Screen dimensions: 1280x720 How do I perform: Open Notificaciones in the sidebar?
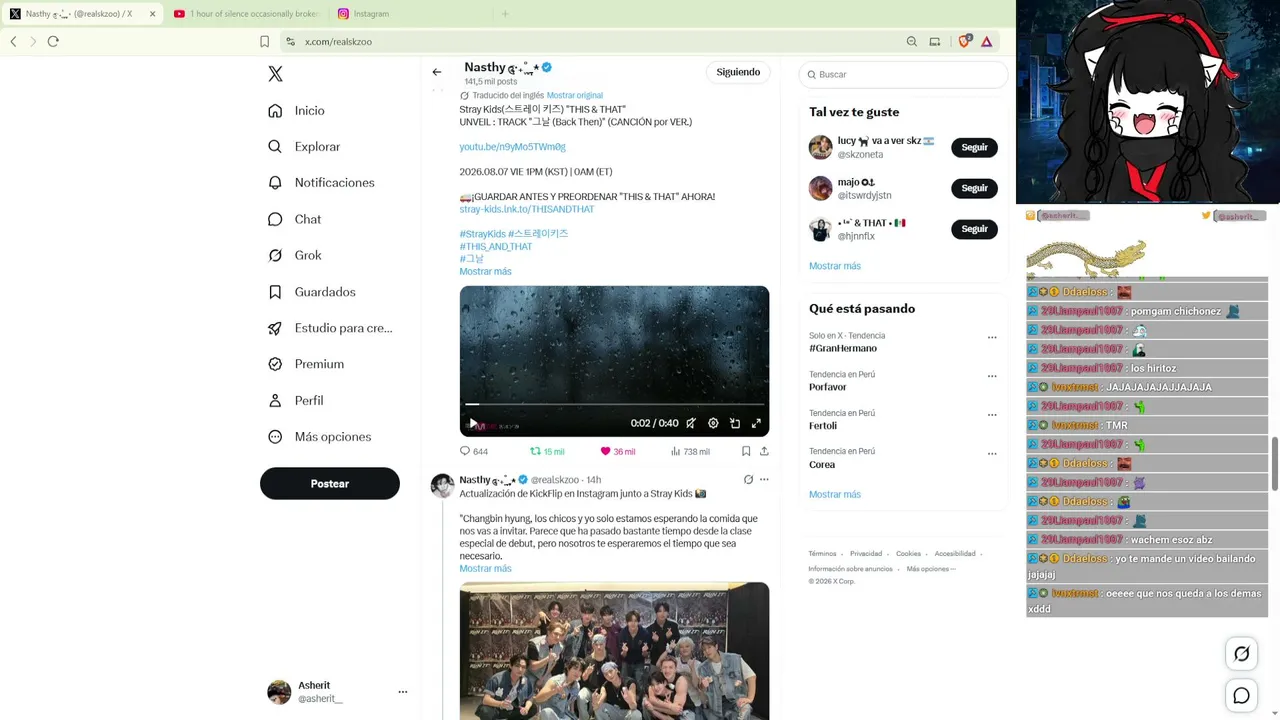click(x=322, y=183)
